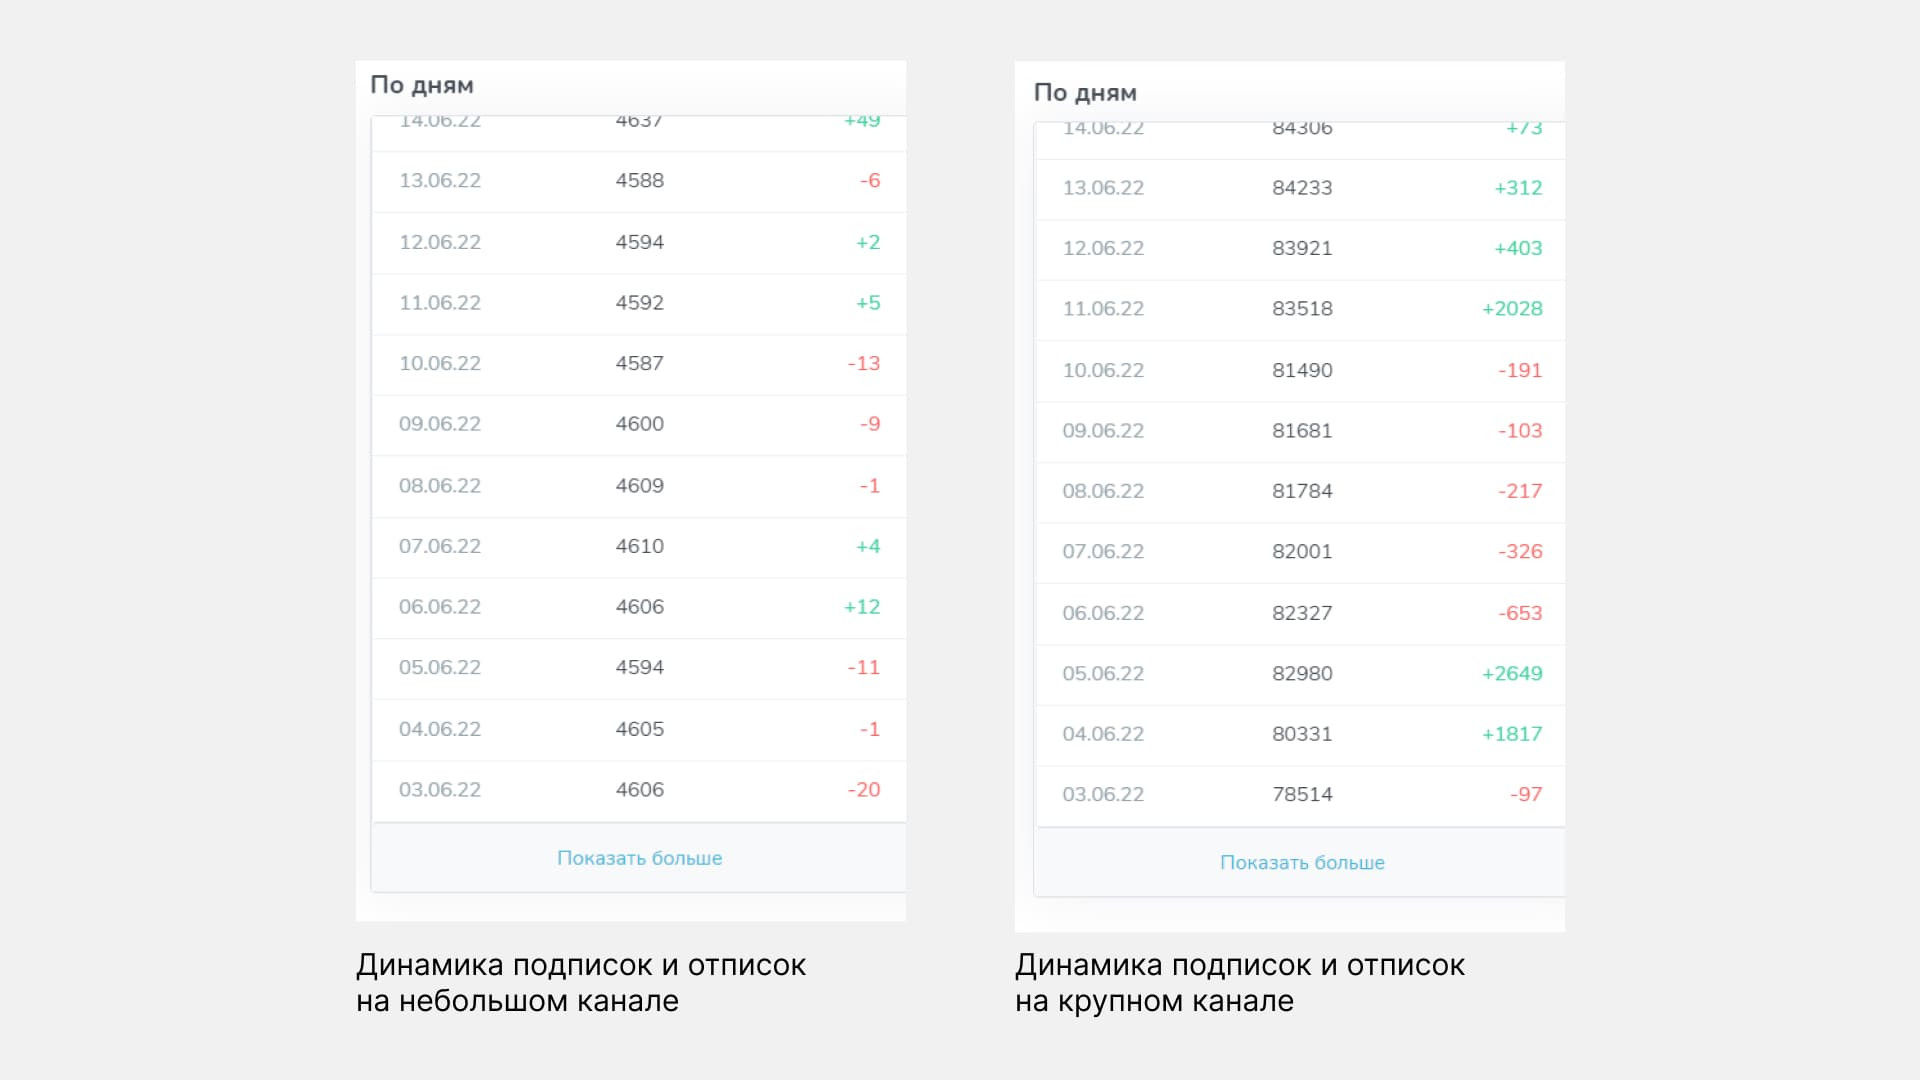Click the 84306 subscriber count for 14.06.22
This screenshot has width=1920, height=1080.
point(1302,127)
